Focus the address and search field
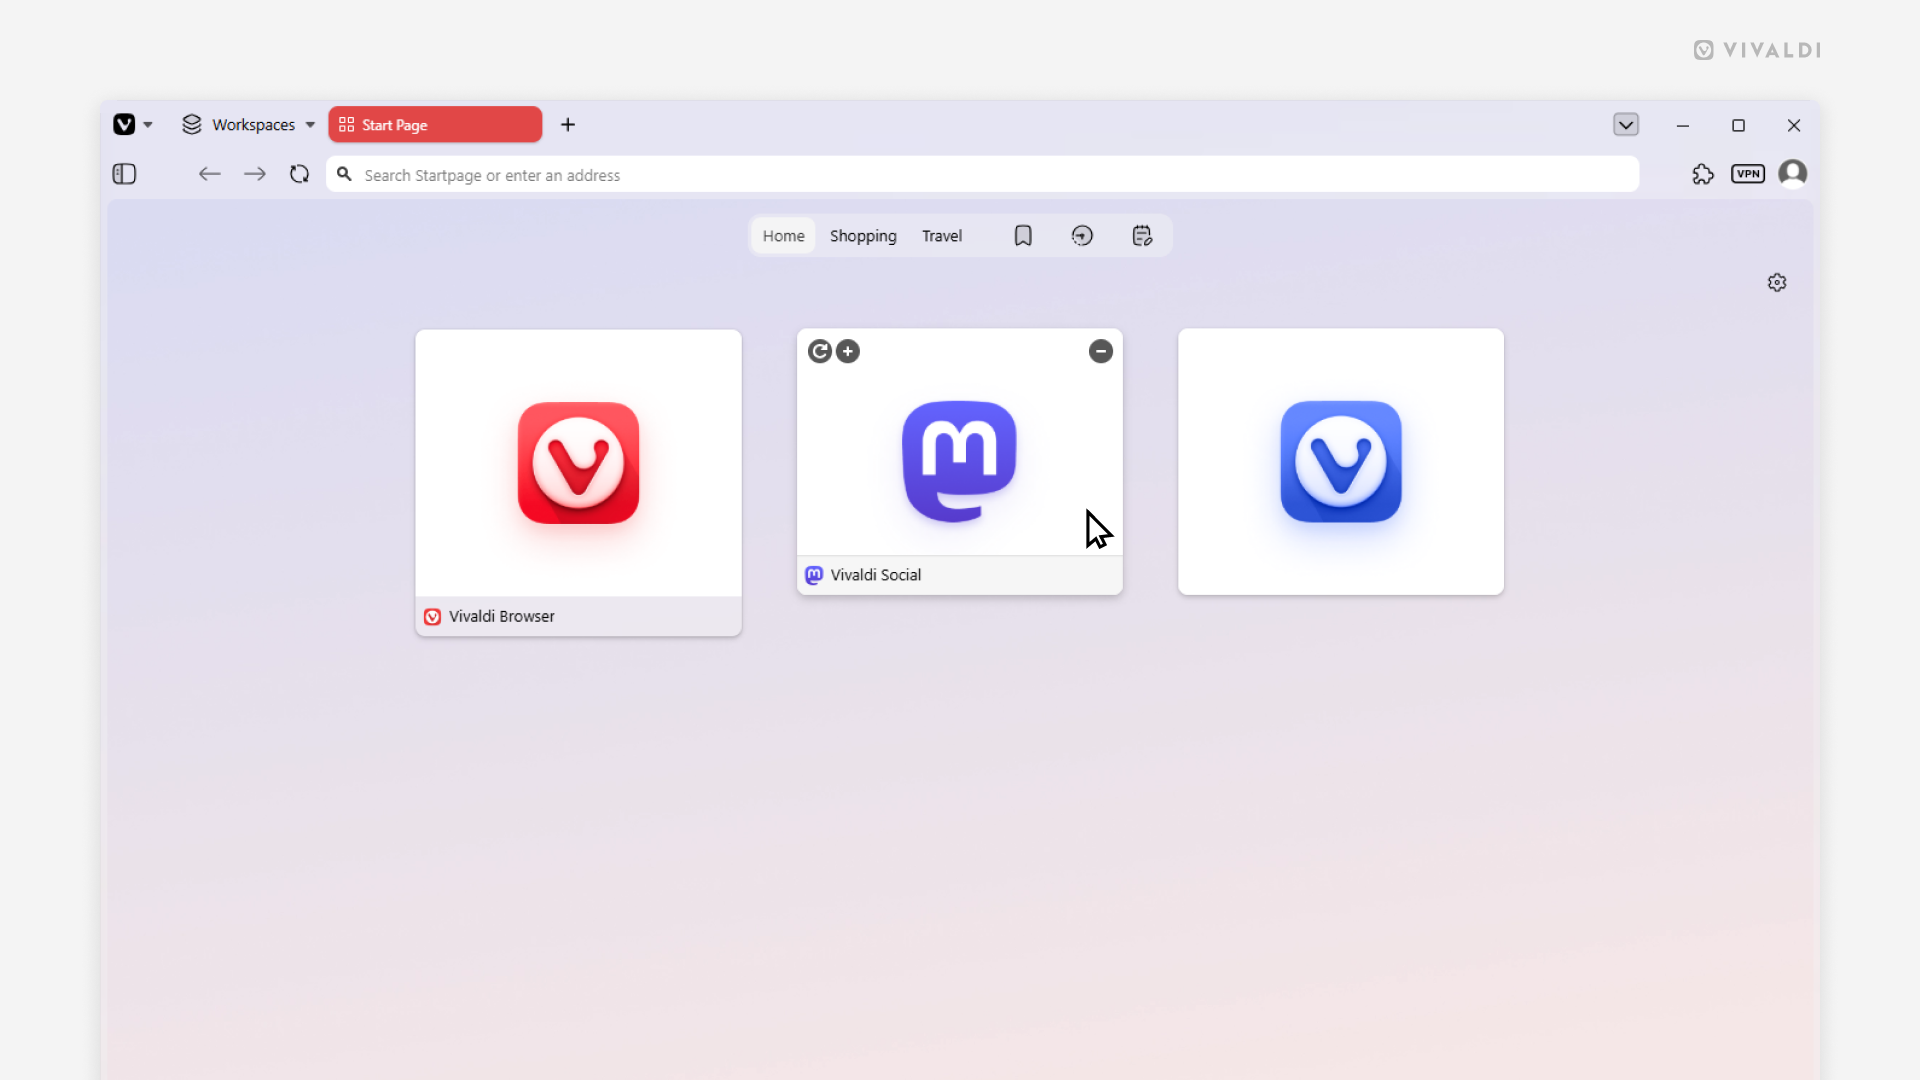 pyautogui.click(x=982, y=174)
